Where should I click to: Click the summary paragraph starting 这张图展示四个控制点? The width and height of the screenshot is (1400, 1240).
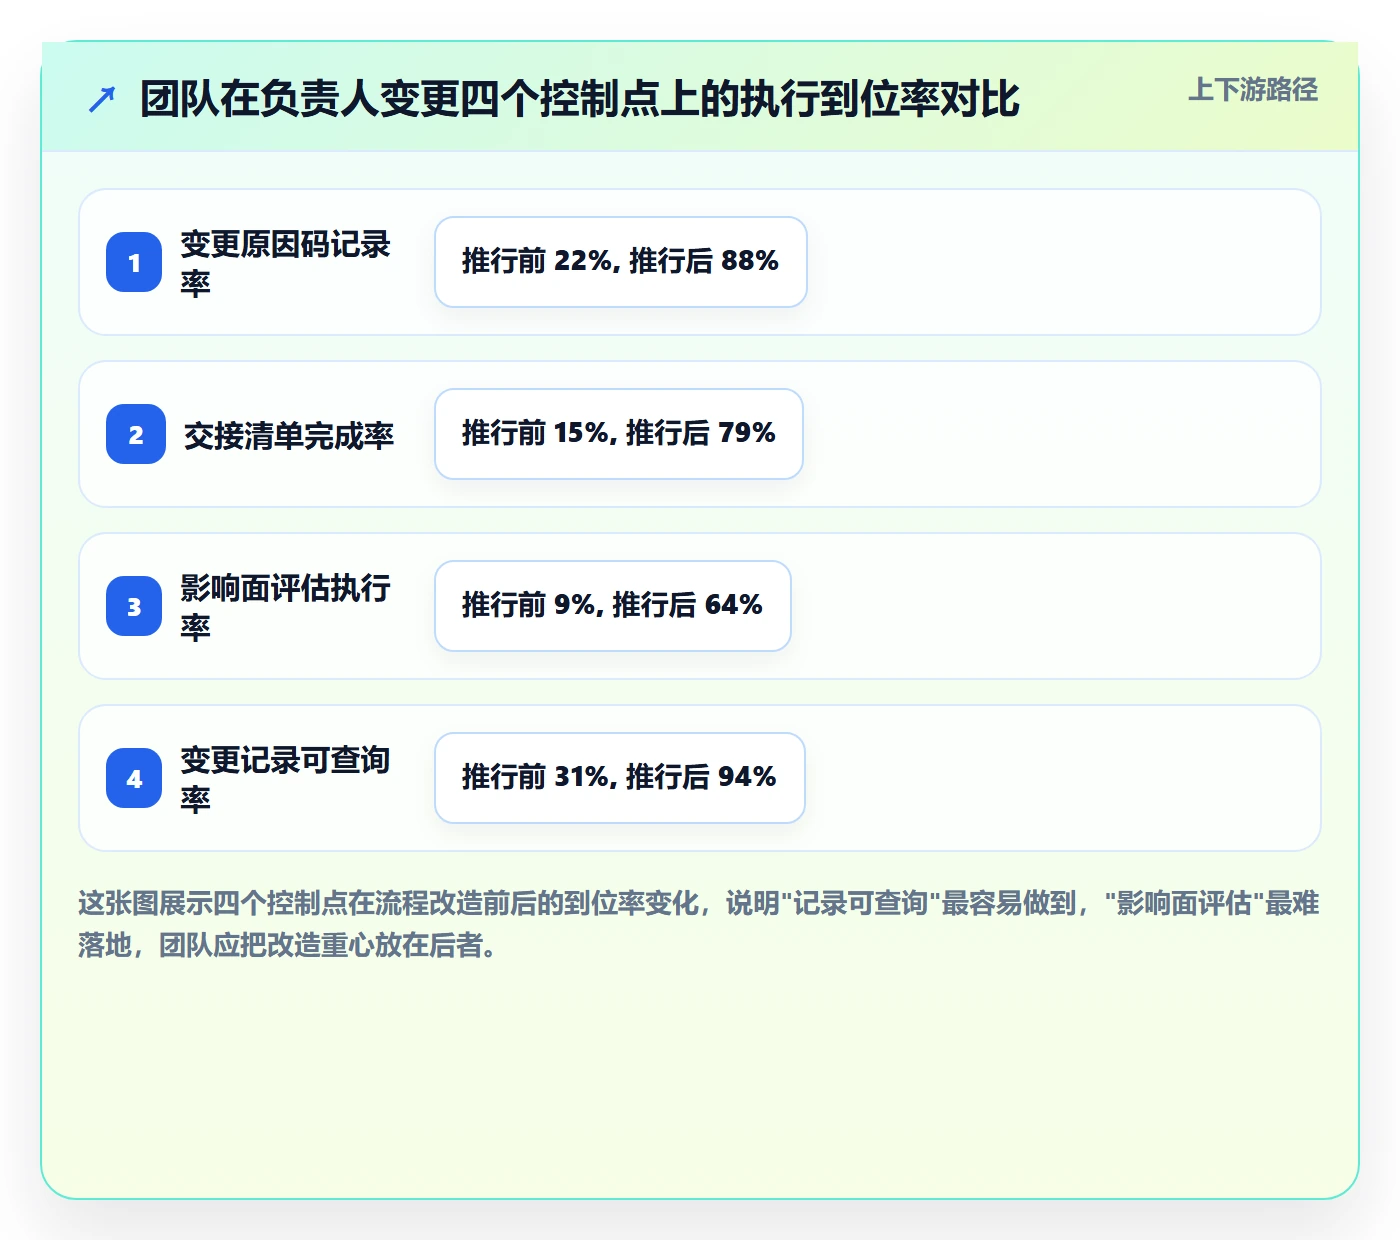pyautogui.click(x=699, y=924)
